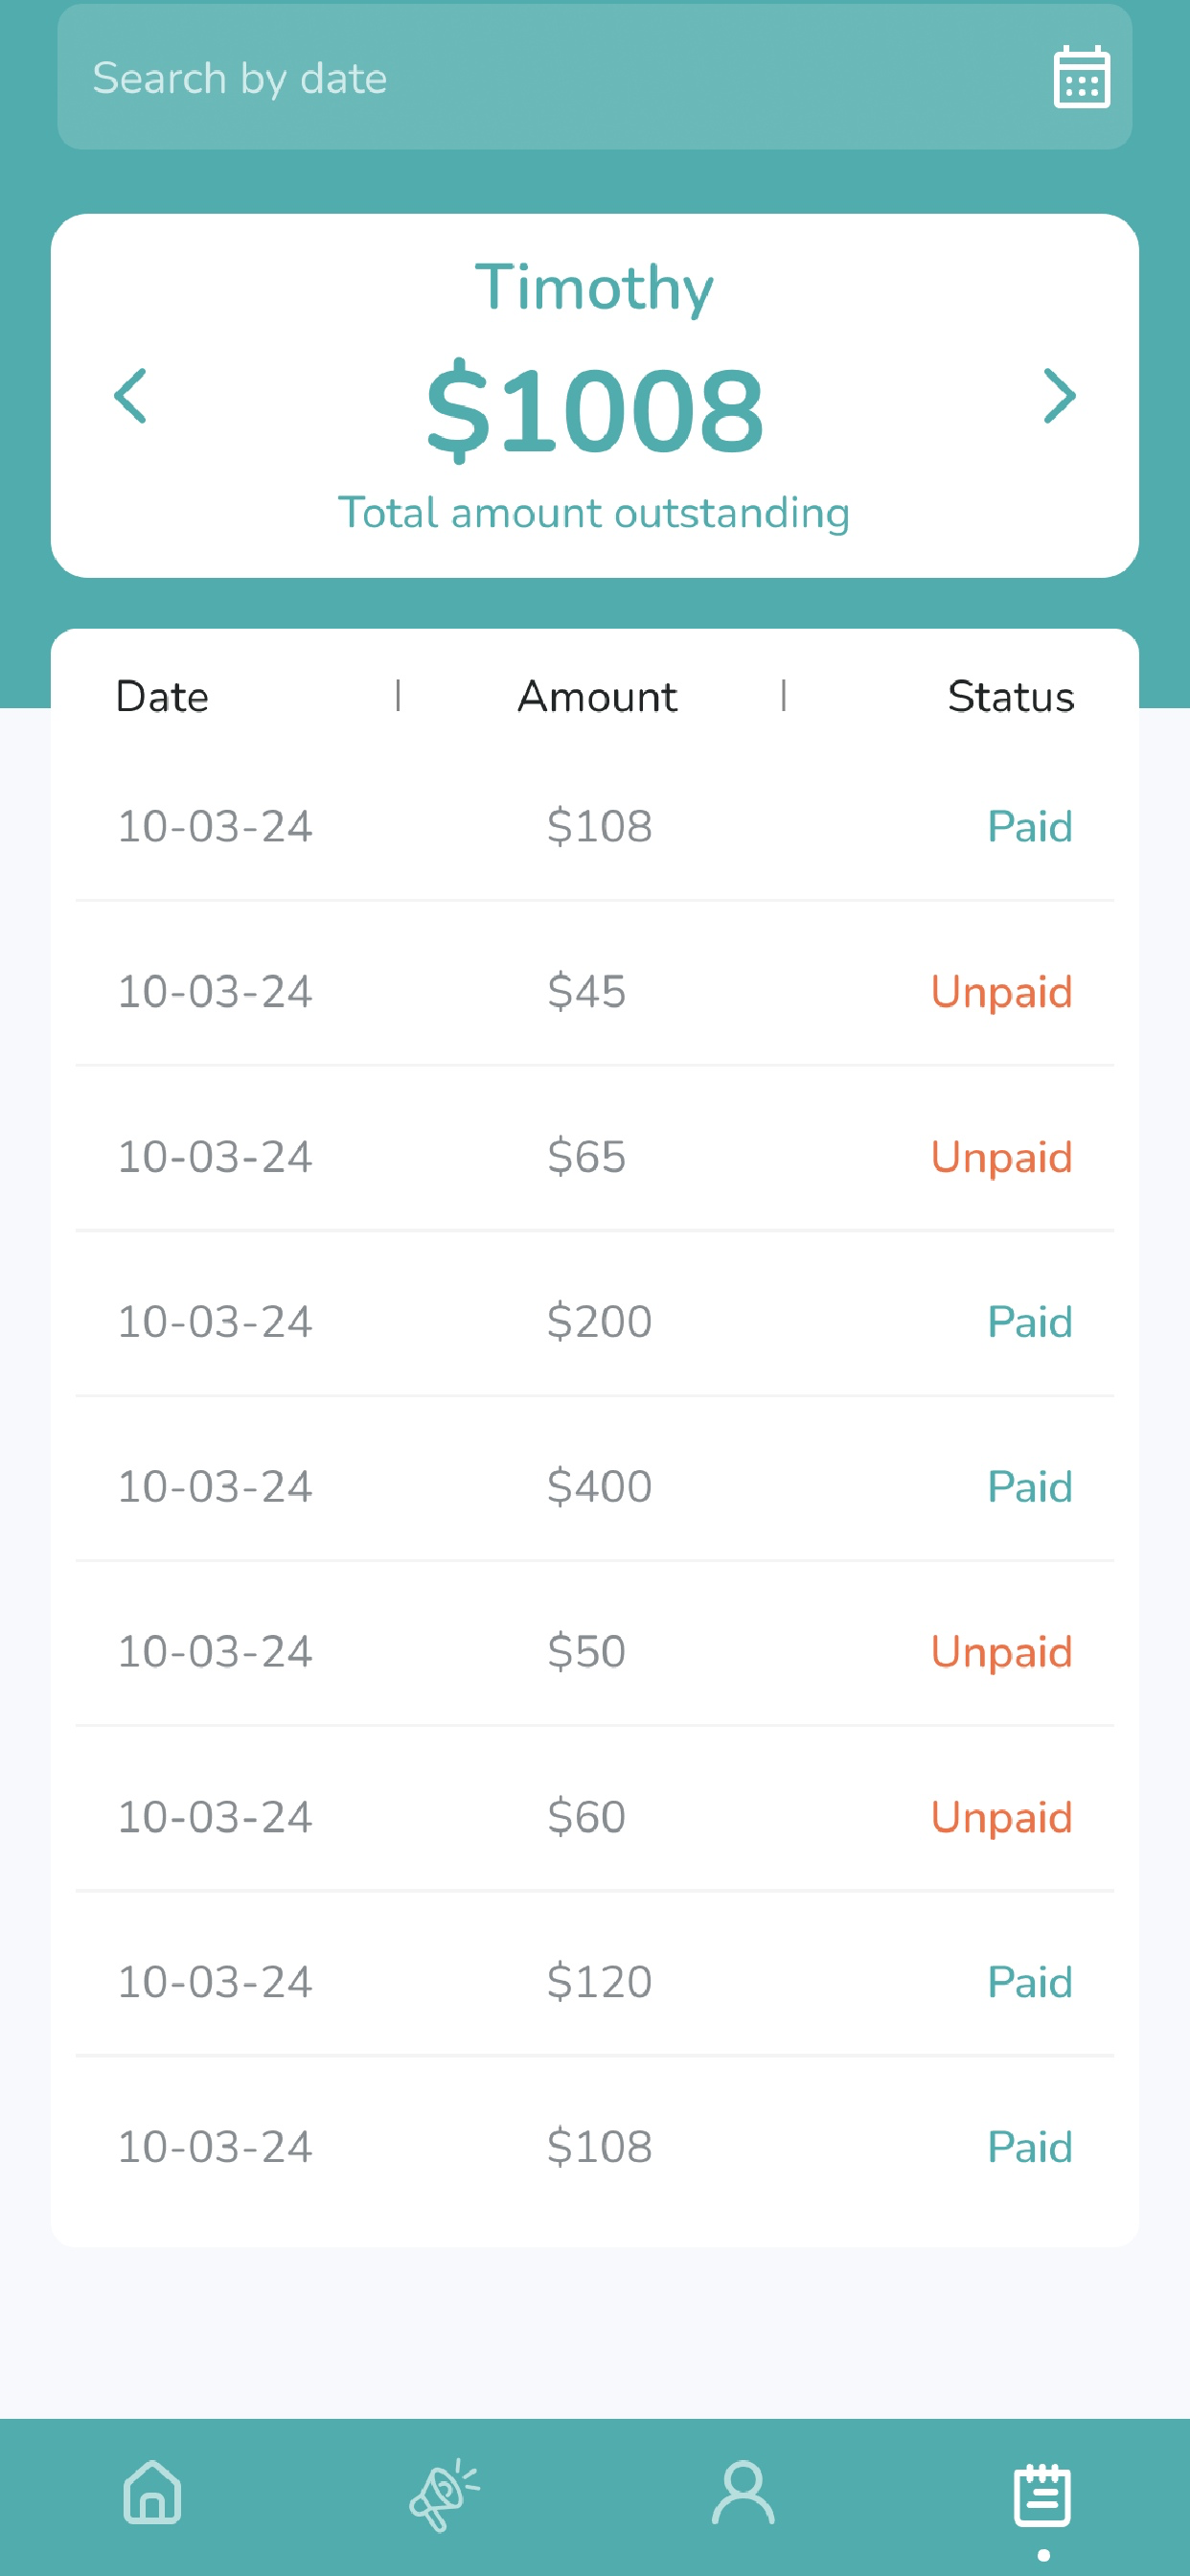The height and width of the screenshot is (2576, 1190).
Task: Select the $120 Paid row
Action: click(x=595, y=1981)
